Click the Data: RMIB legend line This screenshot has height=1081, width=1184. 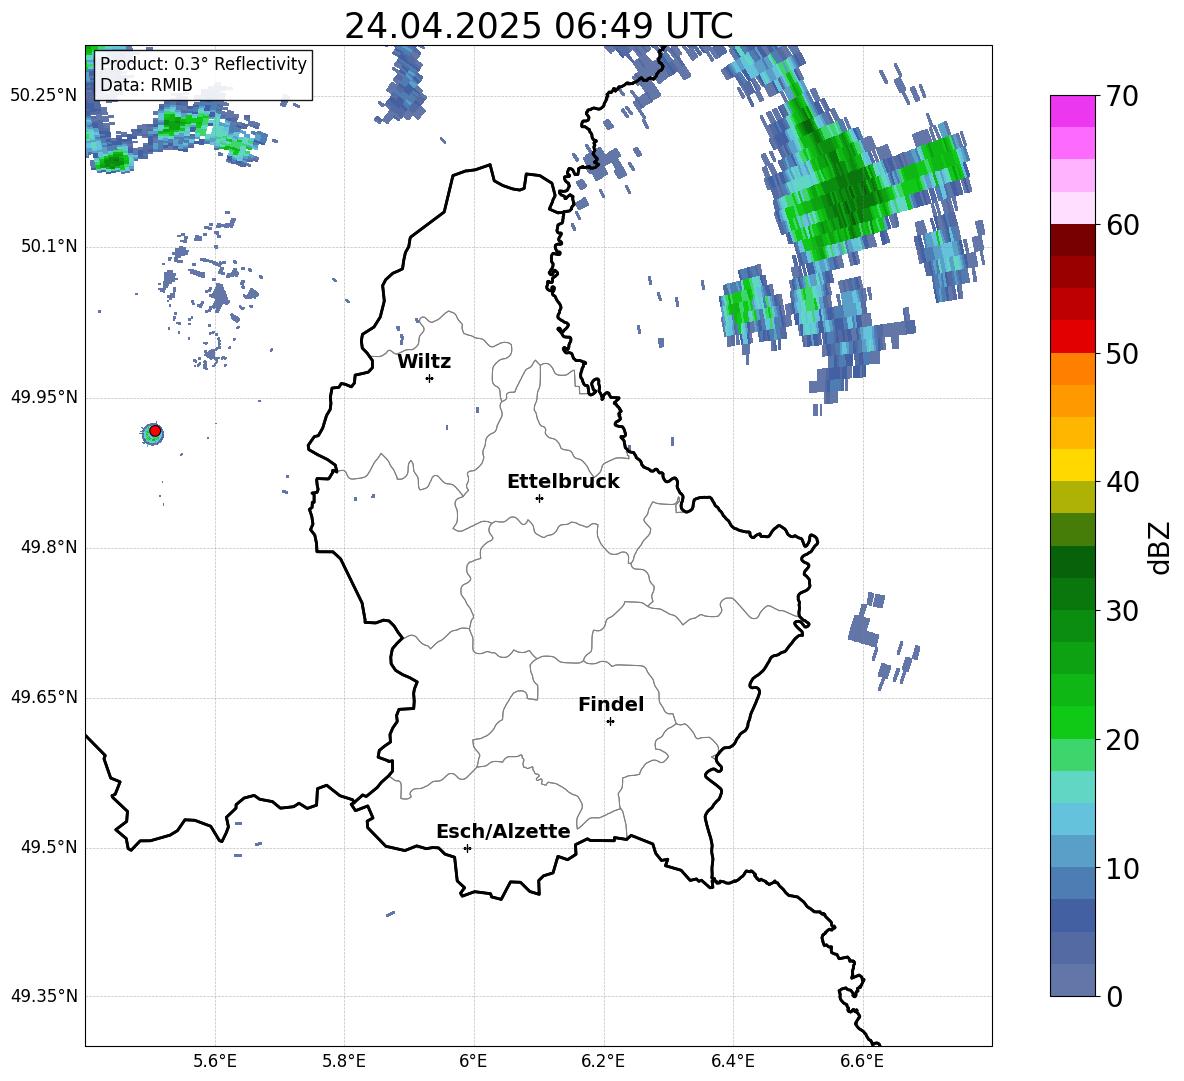pyautogui.click(x=146, y=85)
